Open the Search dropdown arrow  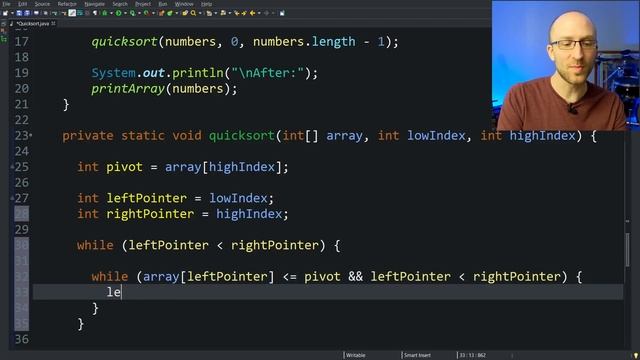[200, 13]
